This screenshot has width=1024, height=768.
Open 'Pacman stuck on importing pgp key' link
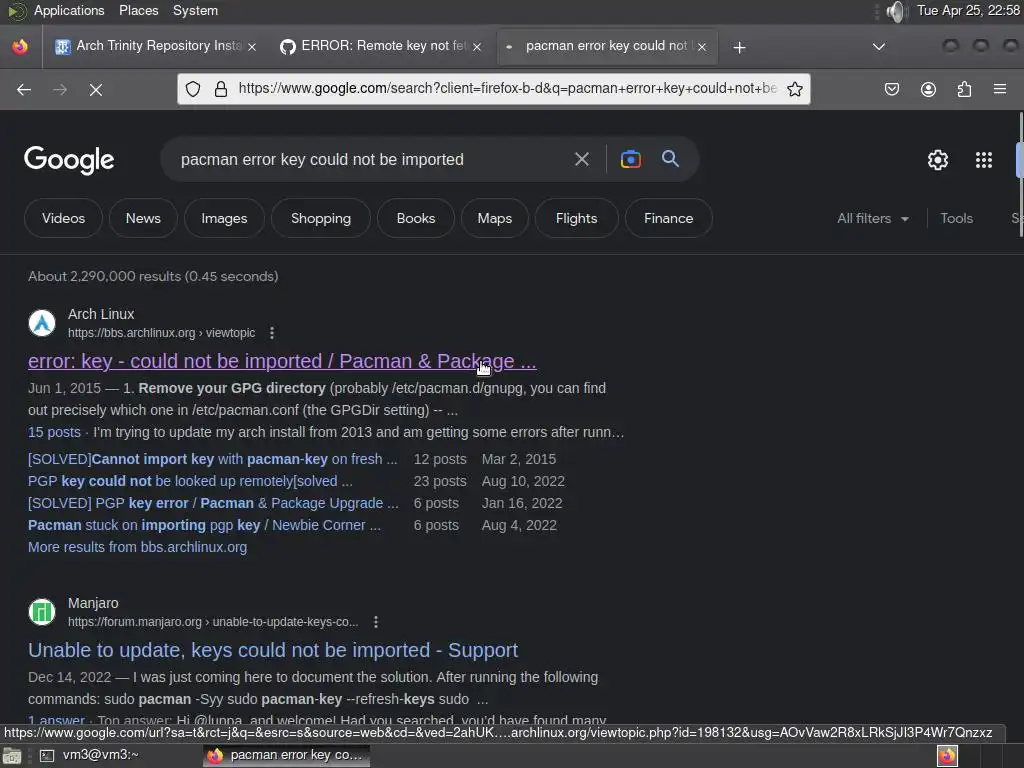pyautogui.click(x=204, y=525)
